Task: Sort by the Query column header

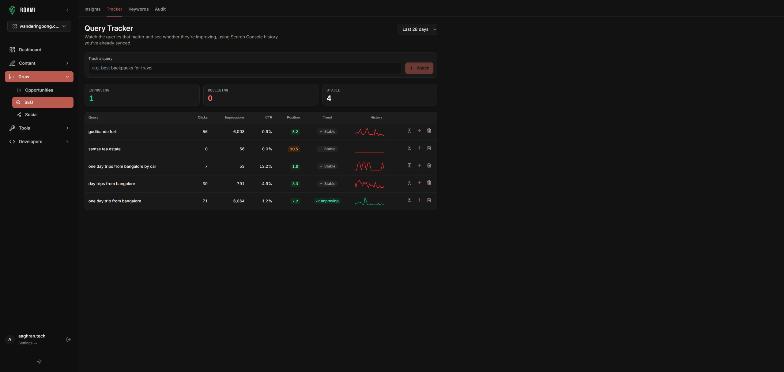Action: point(94,118)
